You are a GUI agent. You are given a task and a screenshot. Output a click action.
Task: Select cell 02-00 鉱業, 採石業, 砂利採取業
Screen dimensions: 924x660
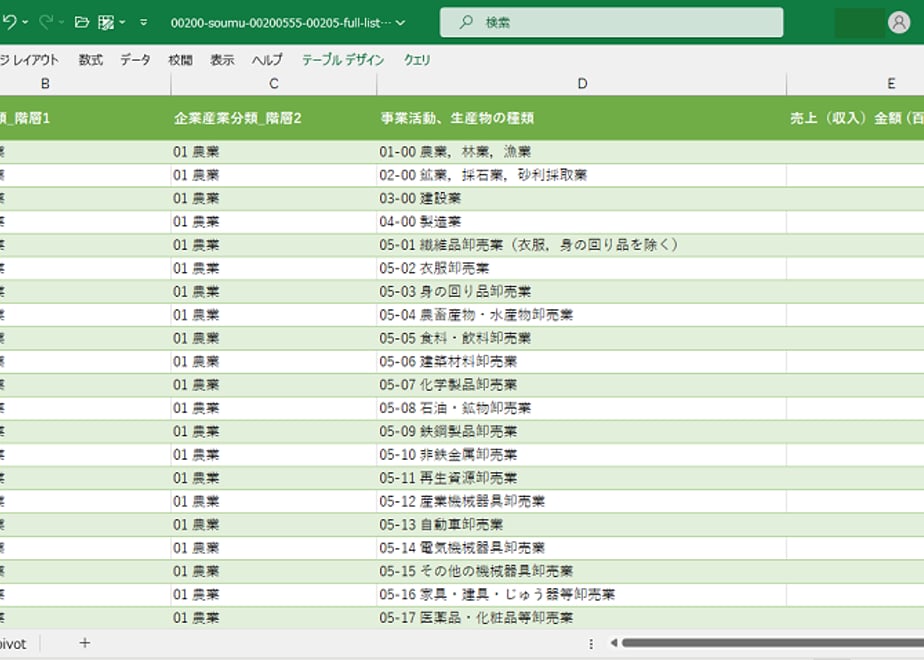(582, 175)
